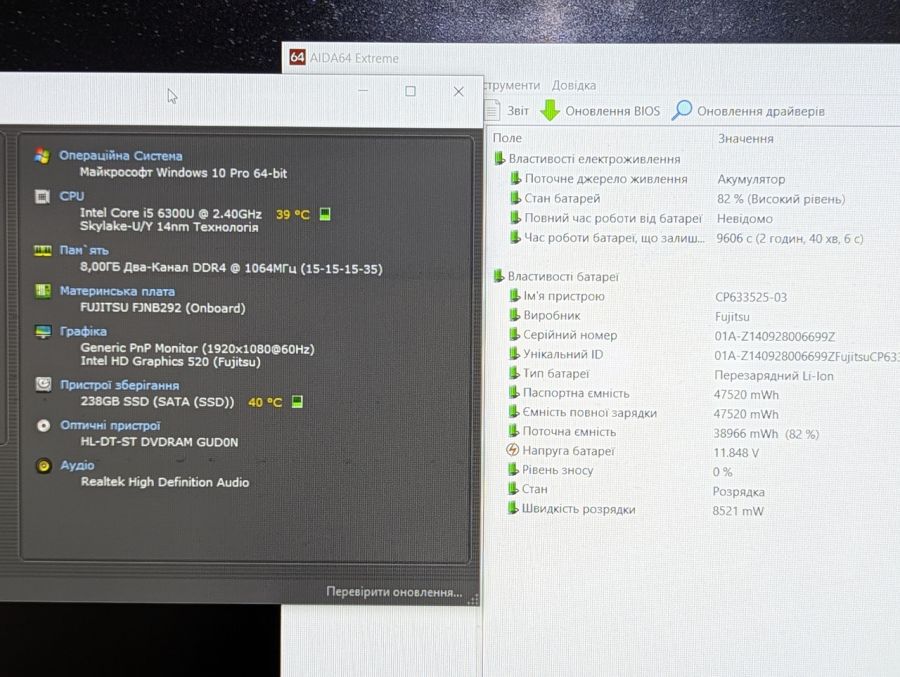The image size is (900, 677).
Task: Select the Час роботи батареї, що залиш... row
Action: click(x=686, y=238)
